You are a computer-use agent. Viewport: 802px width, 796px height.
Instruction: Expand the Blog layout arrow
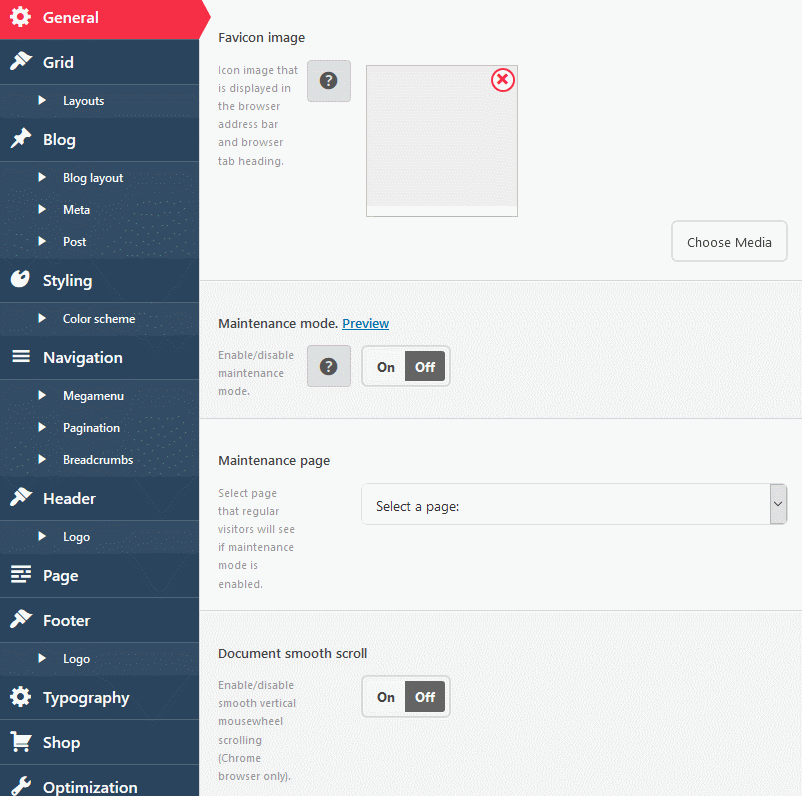point(42,177)
